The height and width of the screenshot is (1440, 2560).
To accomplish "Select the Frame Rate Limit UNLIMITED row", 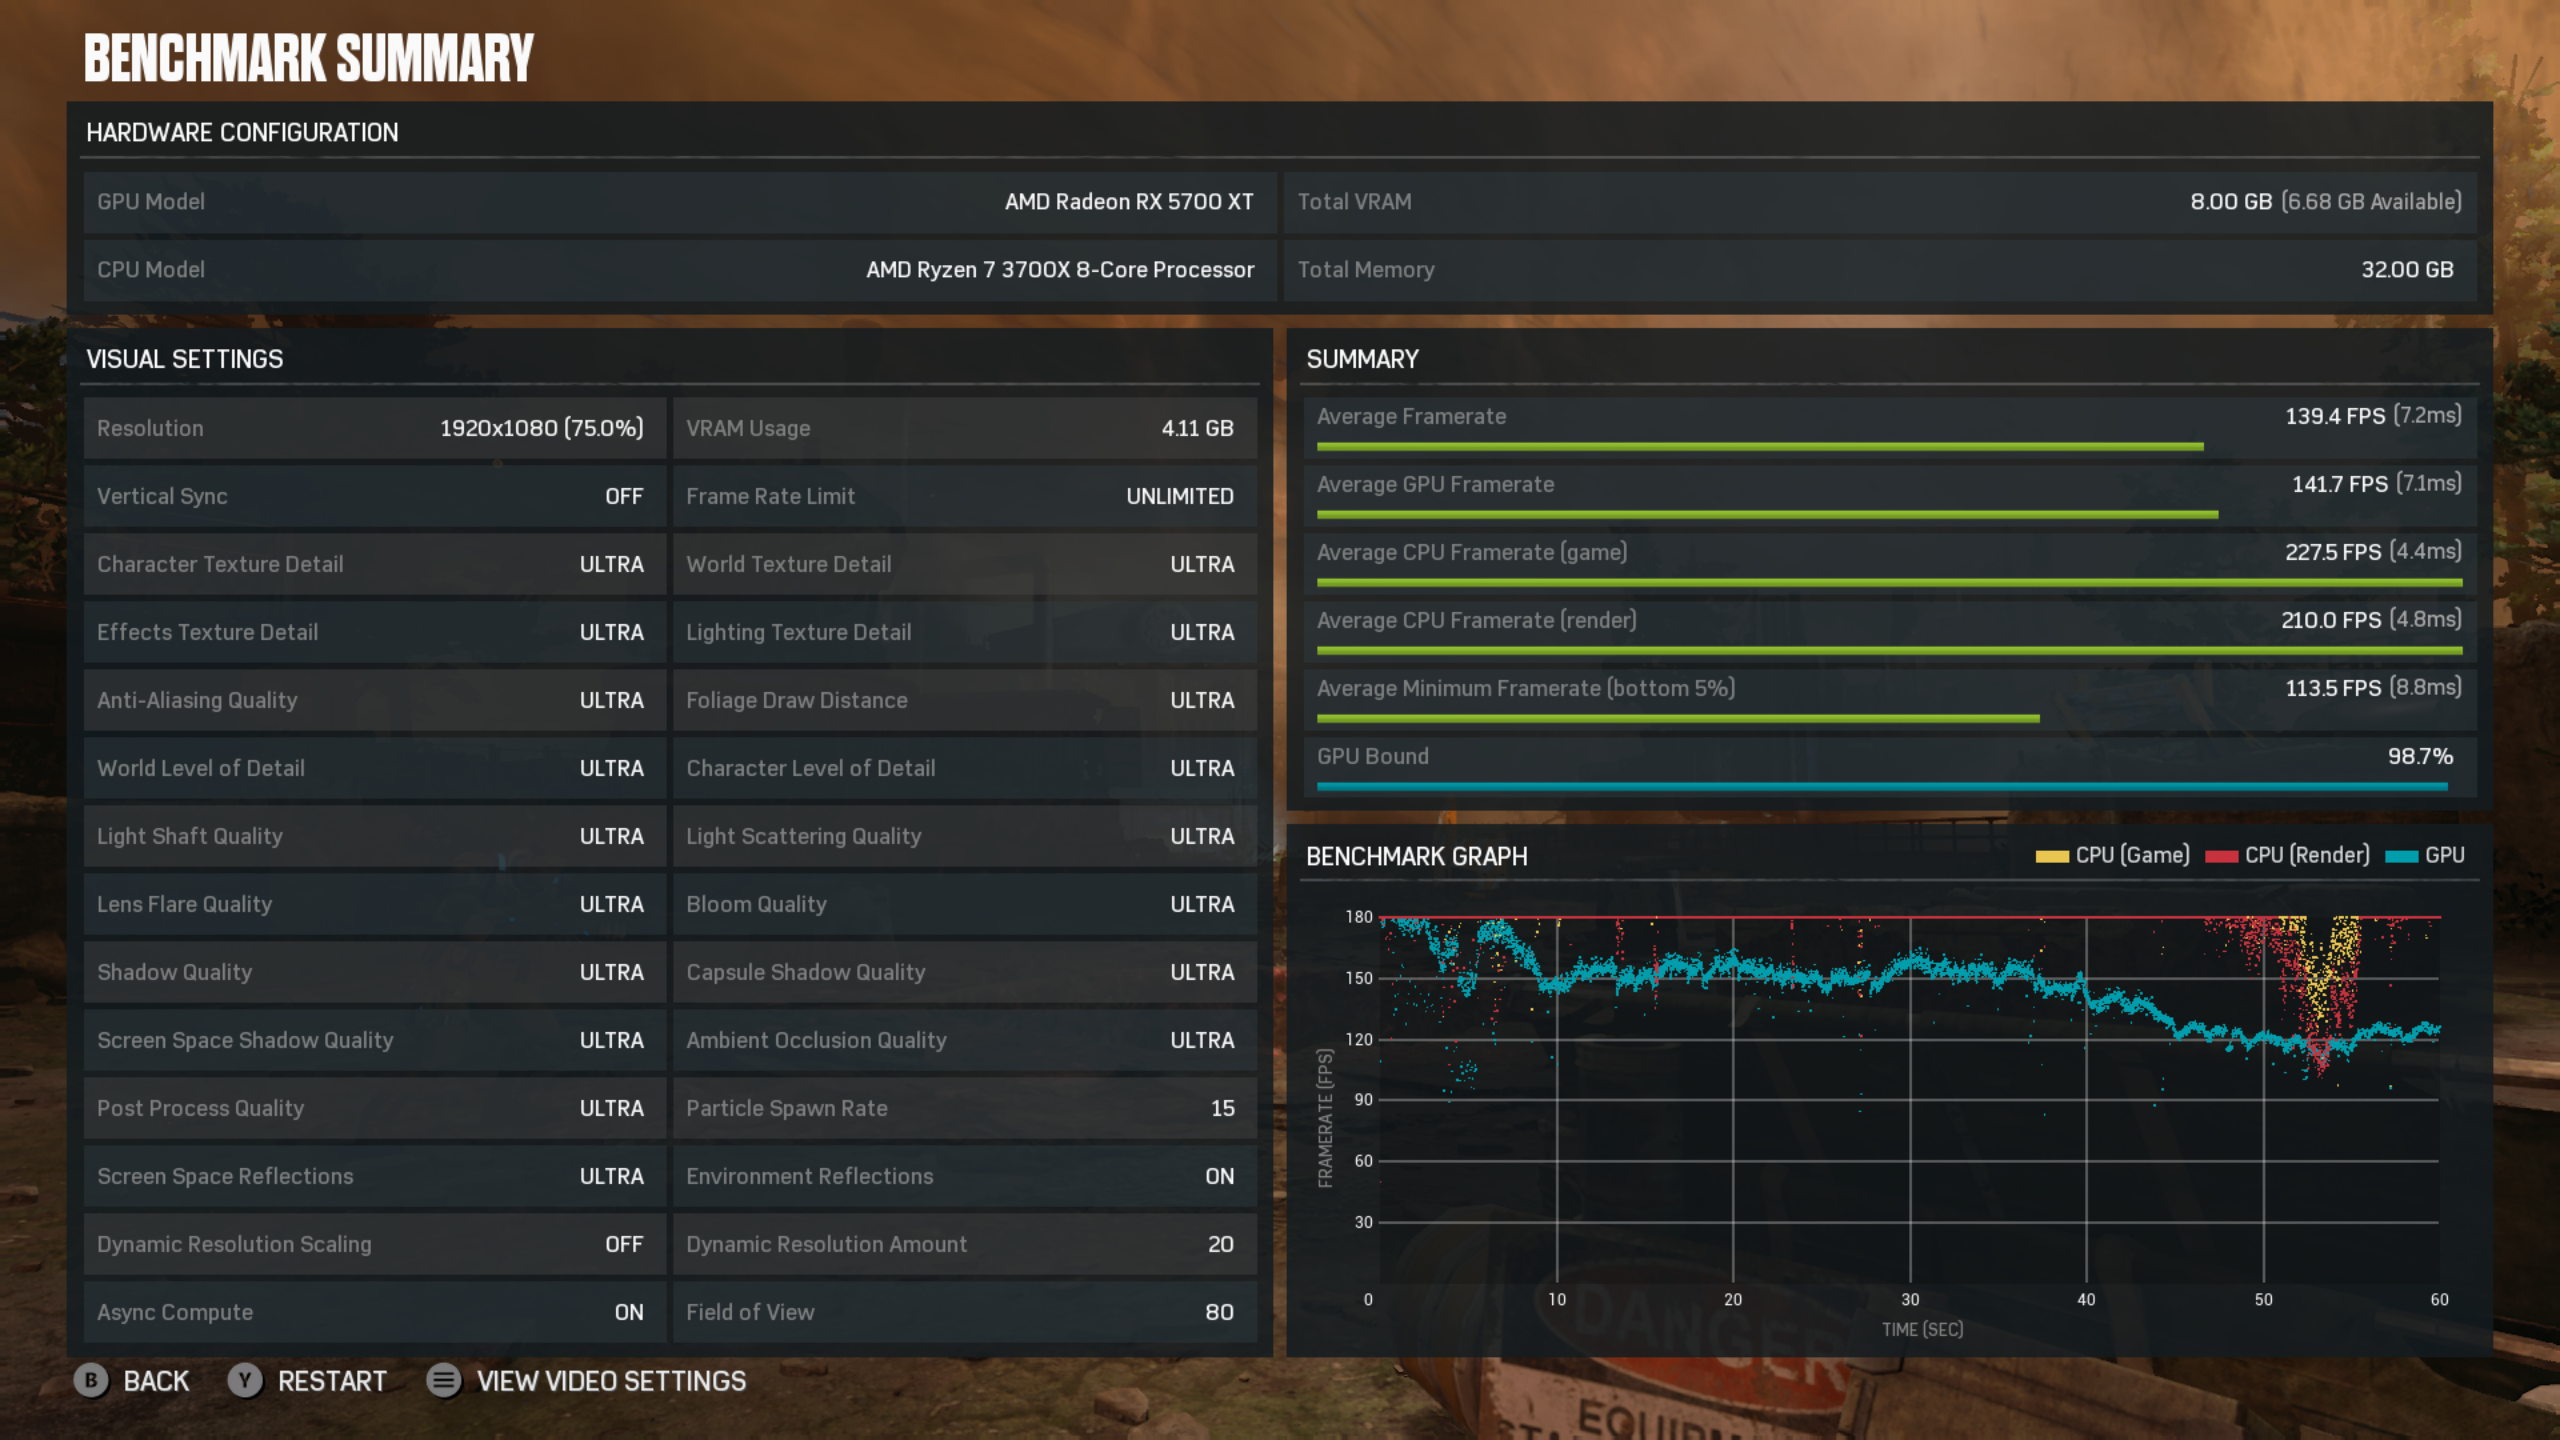I will tap(965, 496).
